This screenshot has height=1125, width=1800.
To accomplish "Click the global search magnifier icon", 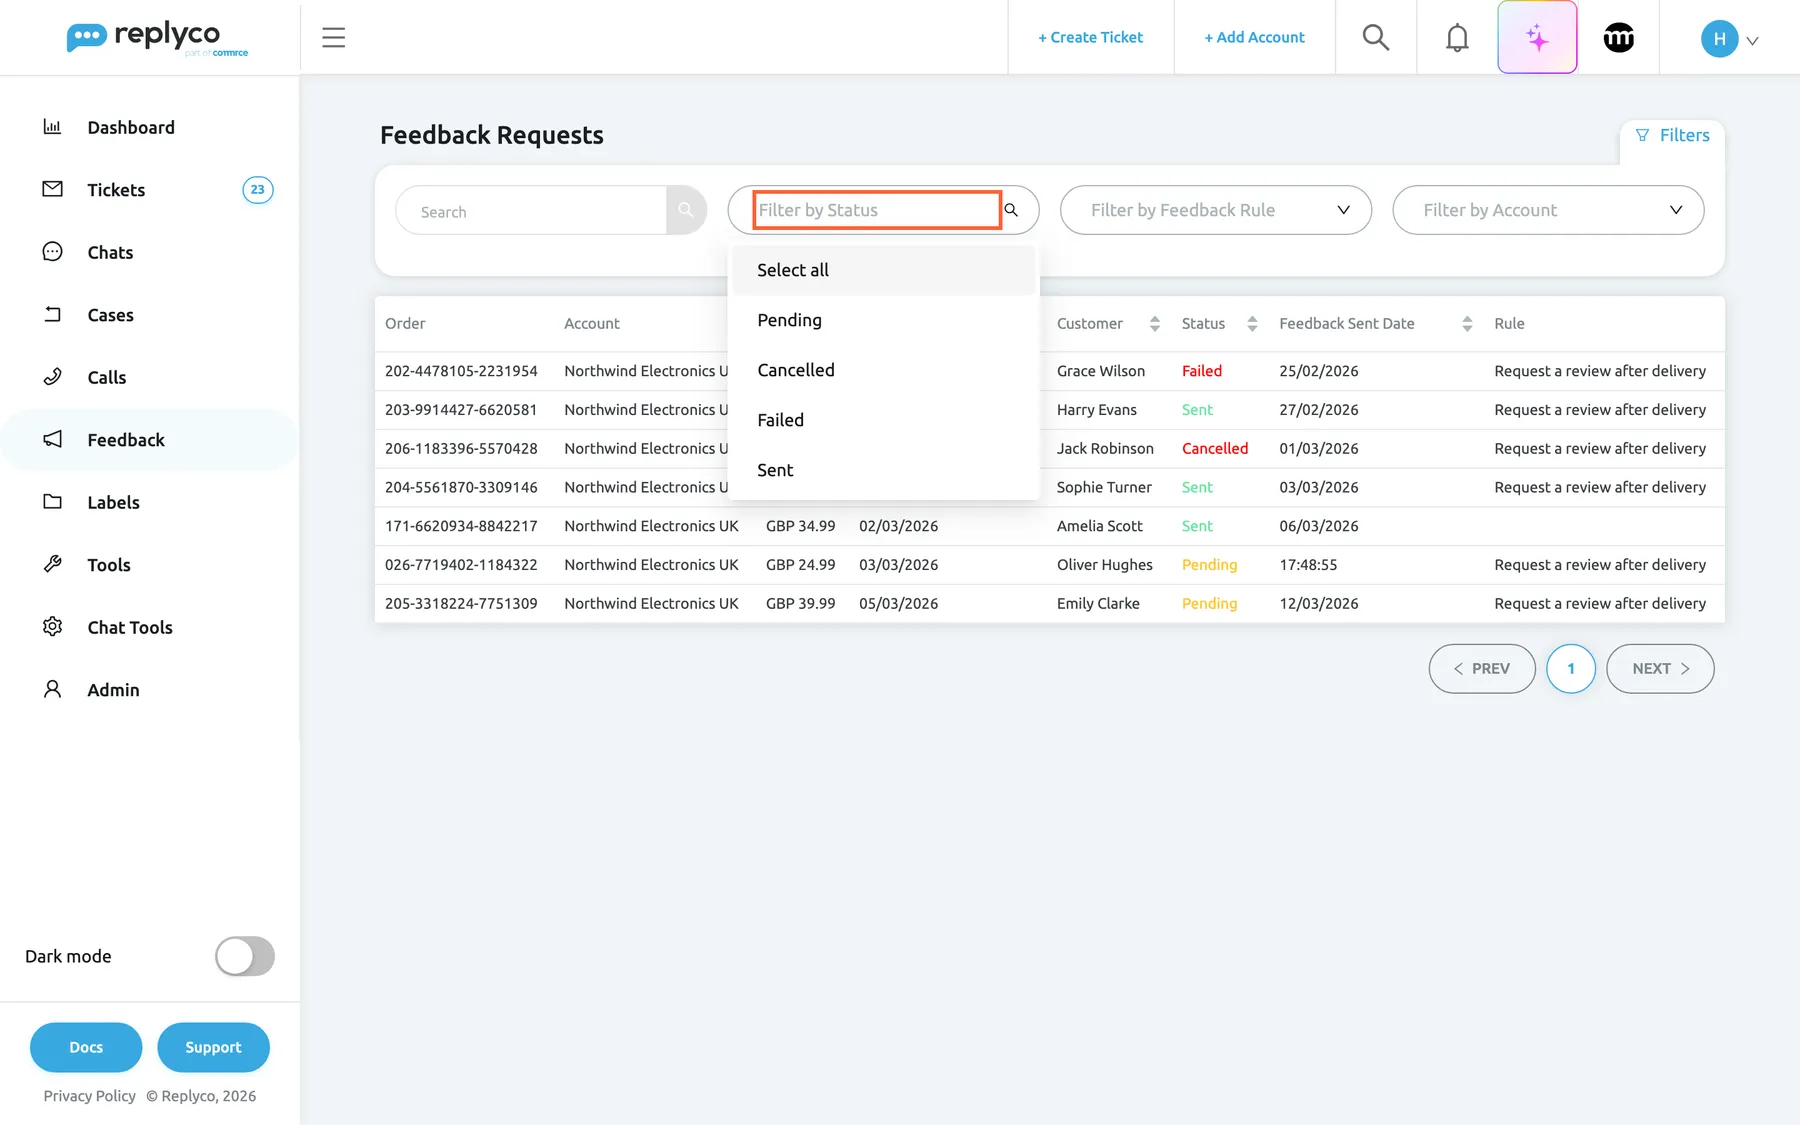I will click(1376, 38).
